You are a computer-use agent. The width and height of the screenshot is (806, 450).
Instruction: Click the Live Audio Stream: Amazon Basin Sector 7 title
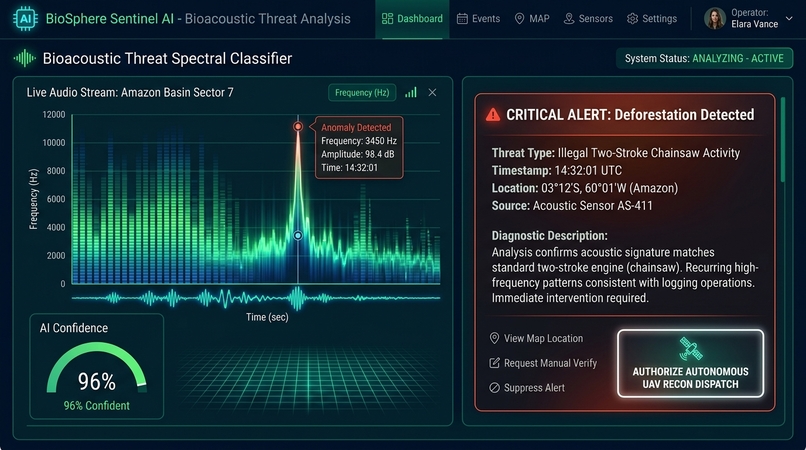pos(130,93)
